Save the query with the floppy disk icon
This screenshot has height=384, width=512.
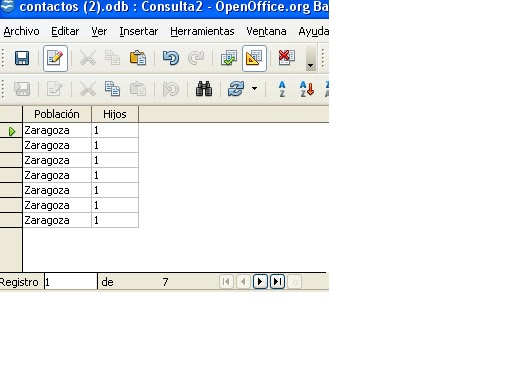[x=22, y=58]
